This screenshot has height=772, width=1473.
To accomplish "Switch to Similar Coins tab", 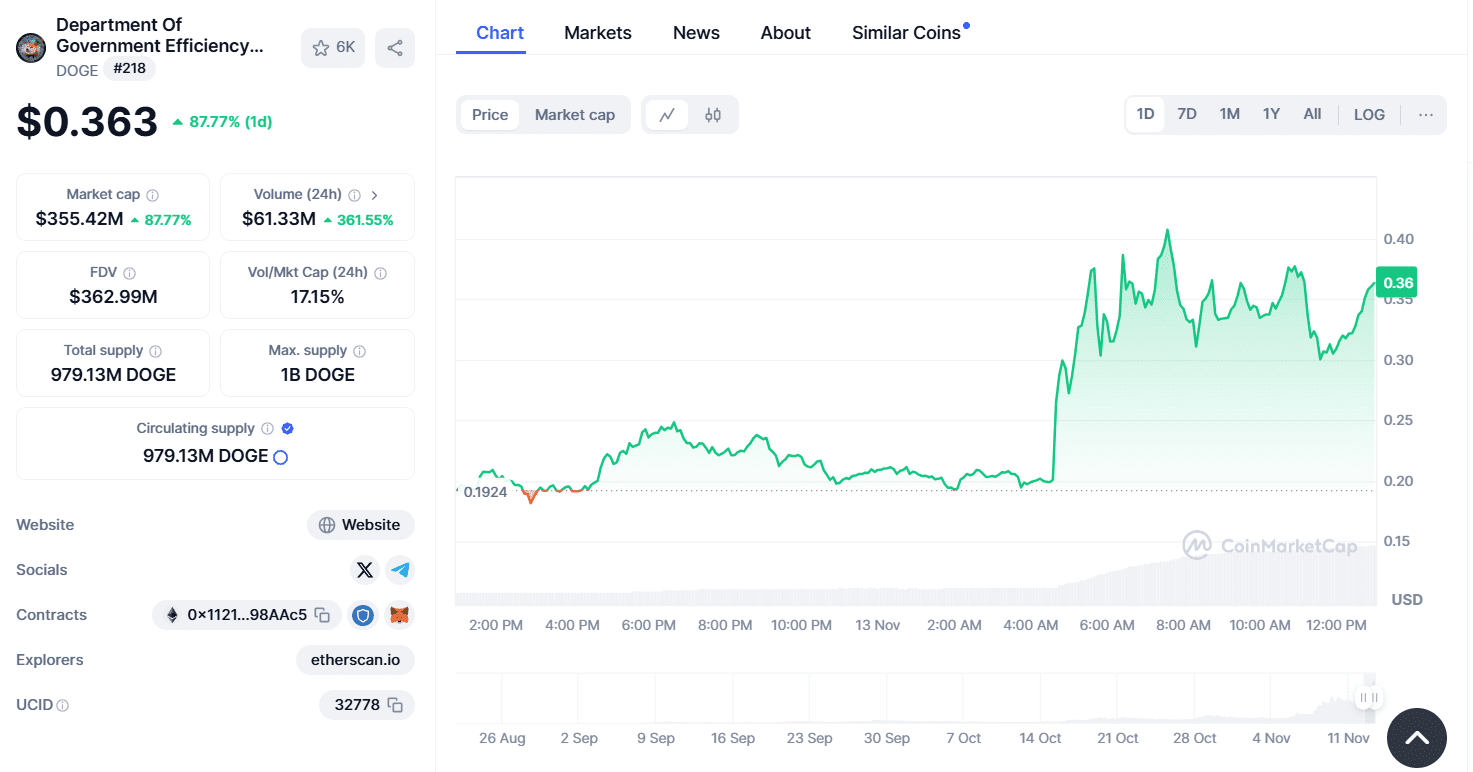I will (x=906, y=33).
